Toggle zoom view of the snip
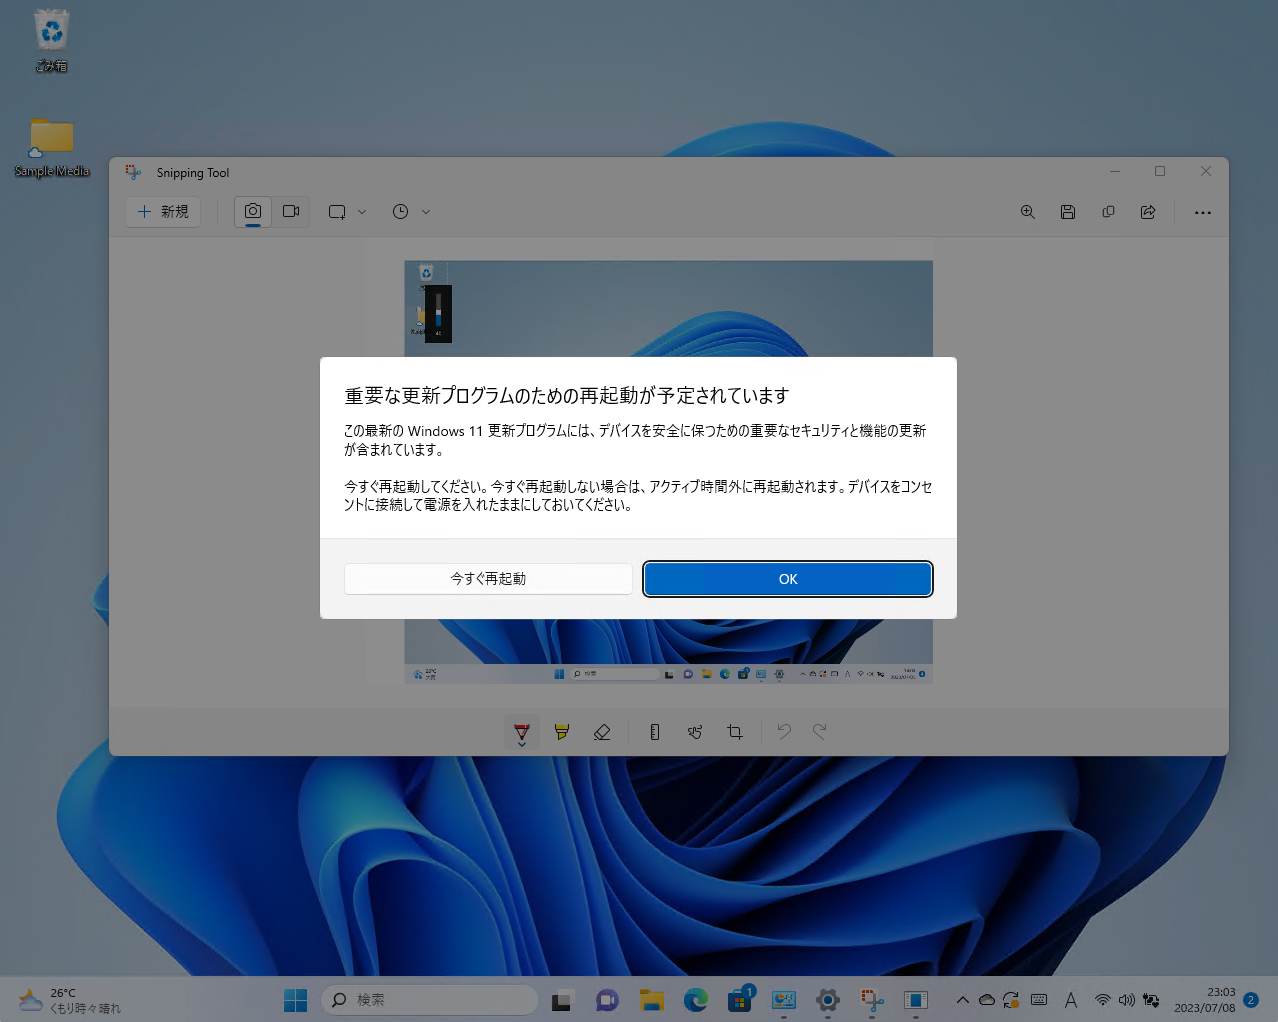The width and height of the screenshot is (1278, 1022). 1028,211
